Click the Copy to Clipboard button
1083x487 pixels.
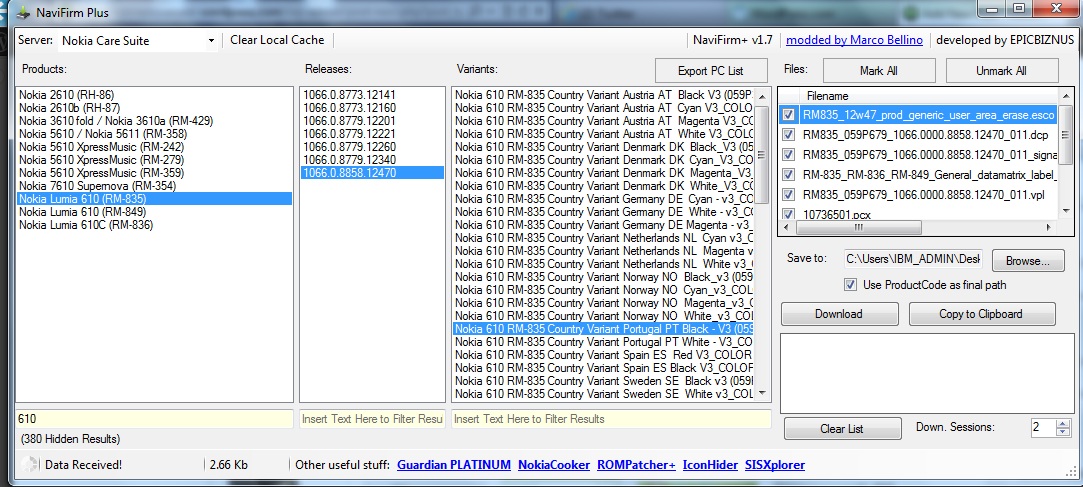981,314
